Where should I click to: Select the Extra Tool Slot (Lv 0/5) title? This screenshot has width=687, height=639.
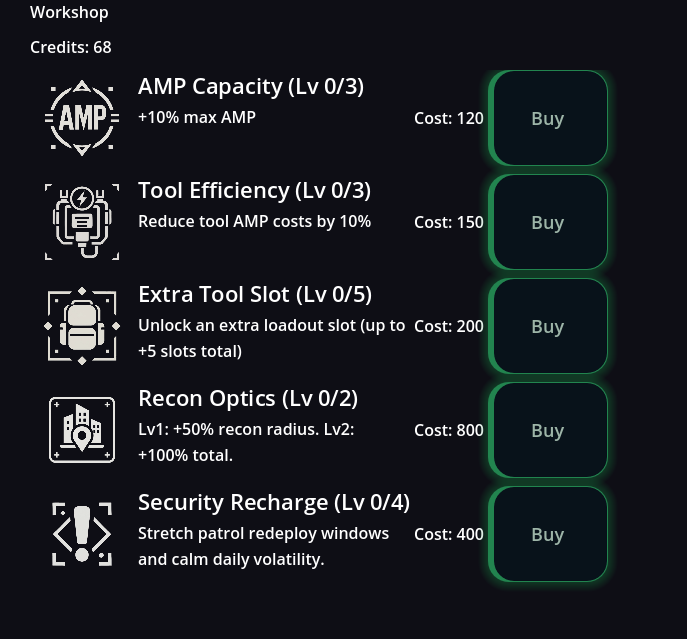[255, 295]
